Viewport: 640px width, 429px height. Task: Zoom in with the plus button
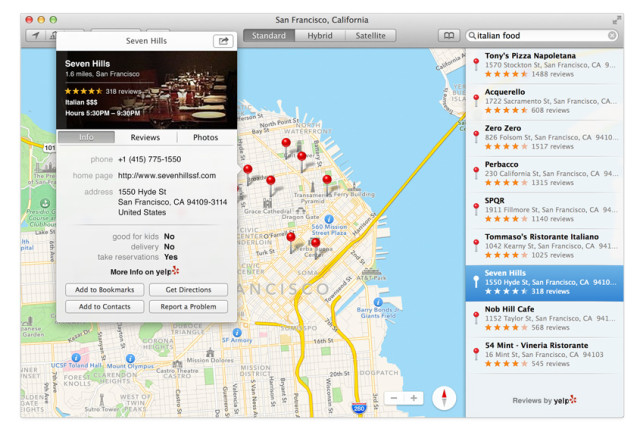[x=414, y=398]
